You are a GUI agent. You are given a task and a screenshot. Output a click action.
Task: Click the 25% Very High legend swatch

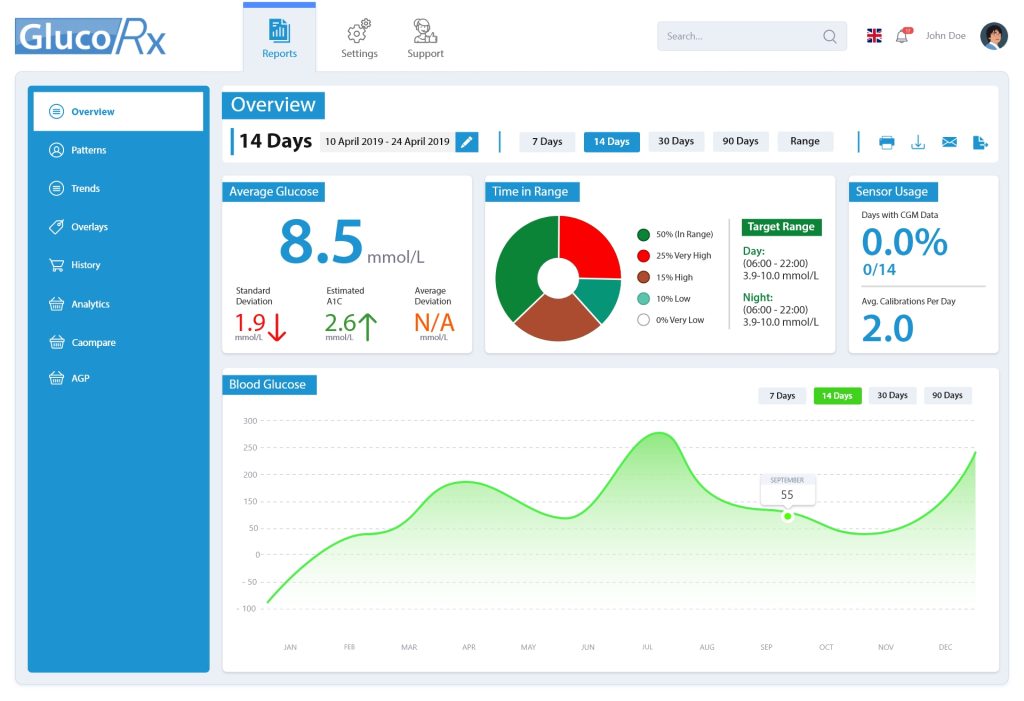643,256
